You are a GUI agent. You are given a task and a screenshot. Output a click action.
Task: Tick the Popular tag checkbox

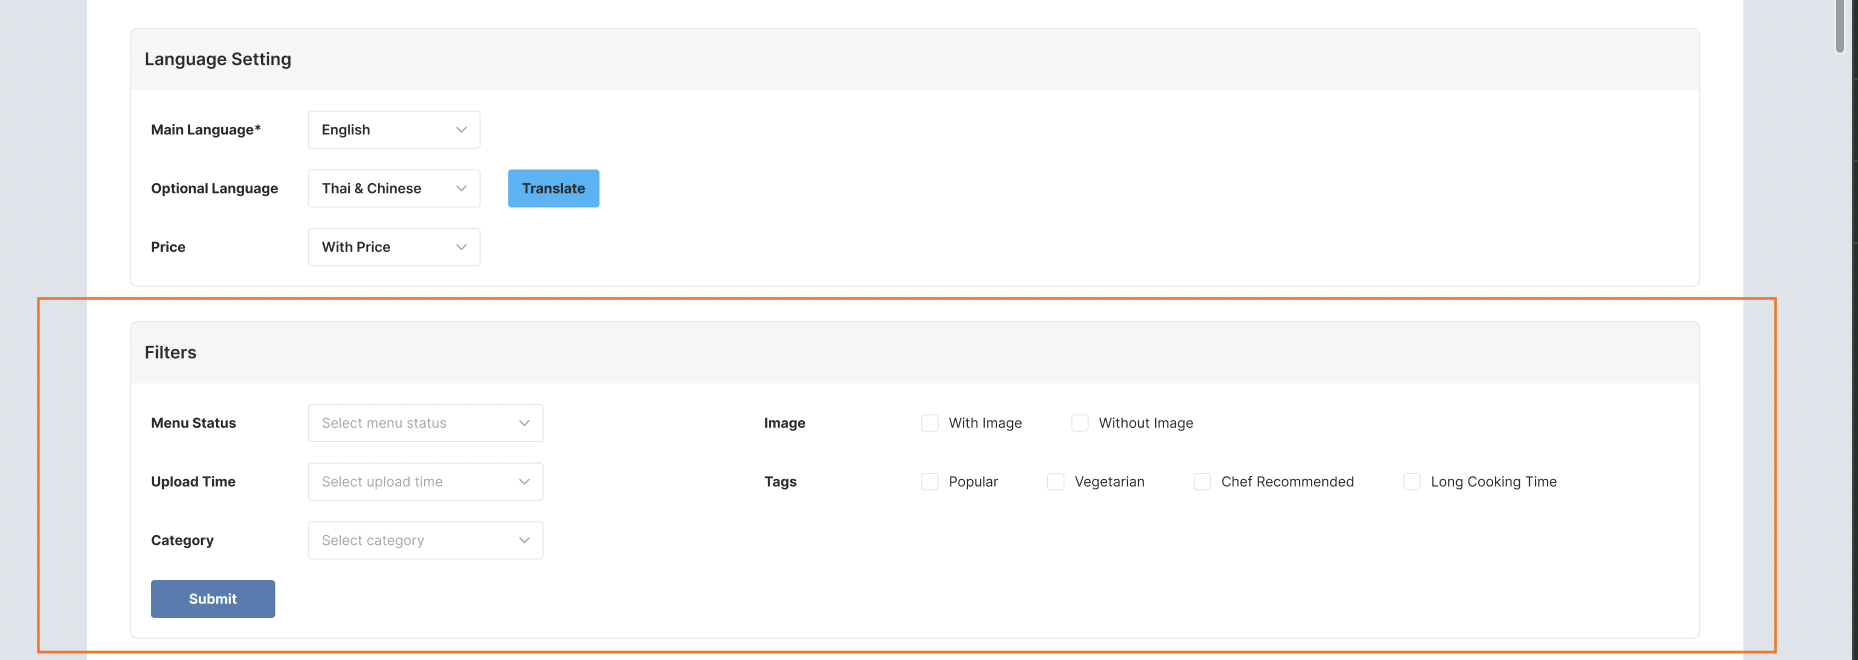click(x=930, y=482)
